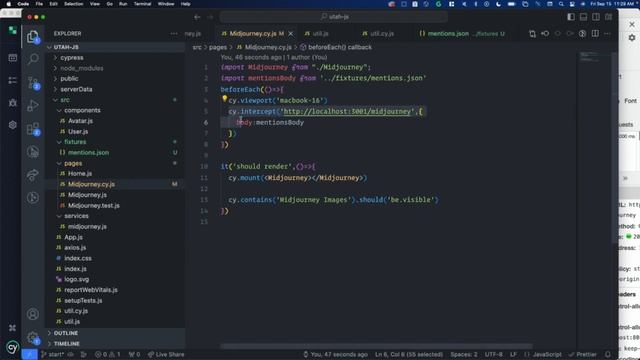This screenshot has height=360, width=640.
Task: Click Prettier in the status bar
Action: point(582,354)
